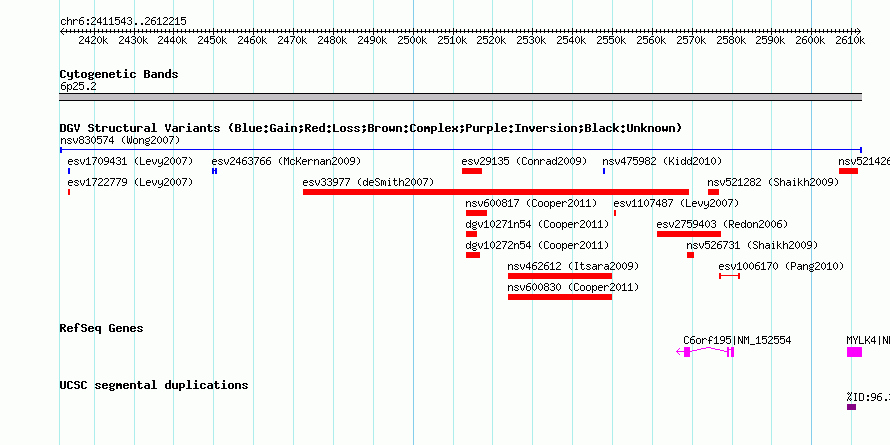
Task: Select the red esv2759403 loss bar
Action: (x=689, y=234)
